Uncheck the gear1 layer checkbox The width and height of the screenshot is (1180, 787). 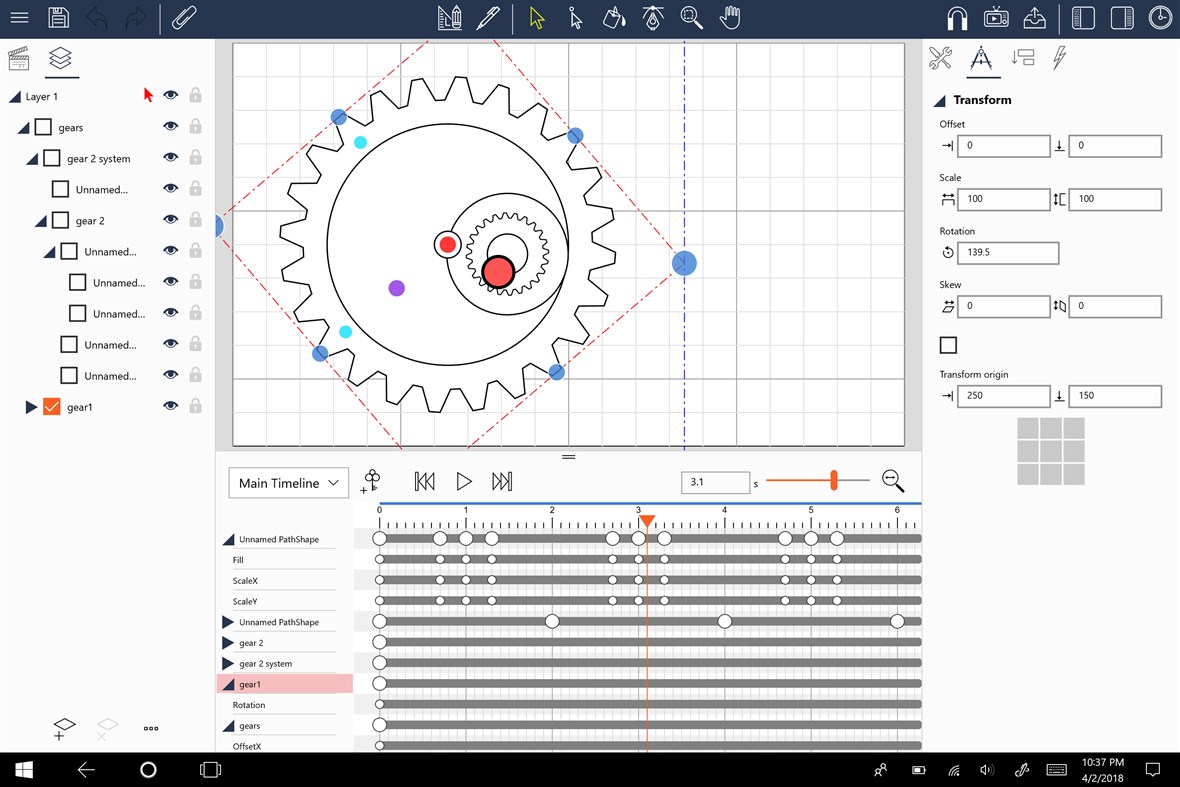click(52, 407)
